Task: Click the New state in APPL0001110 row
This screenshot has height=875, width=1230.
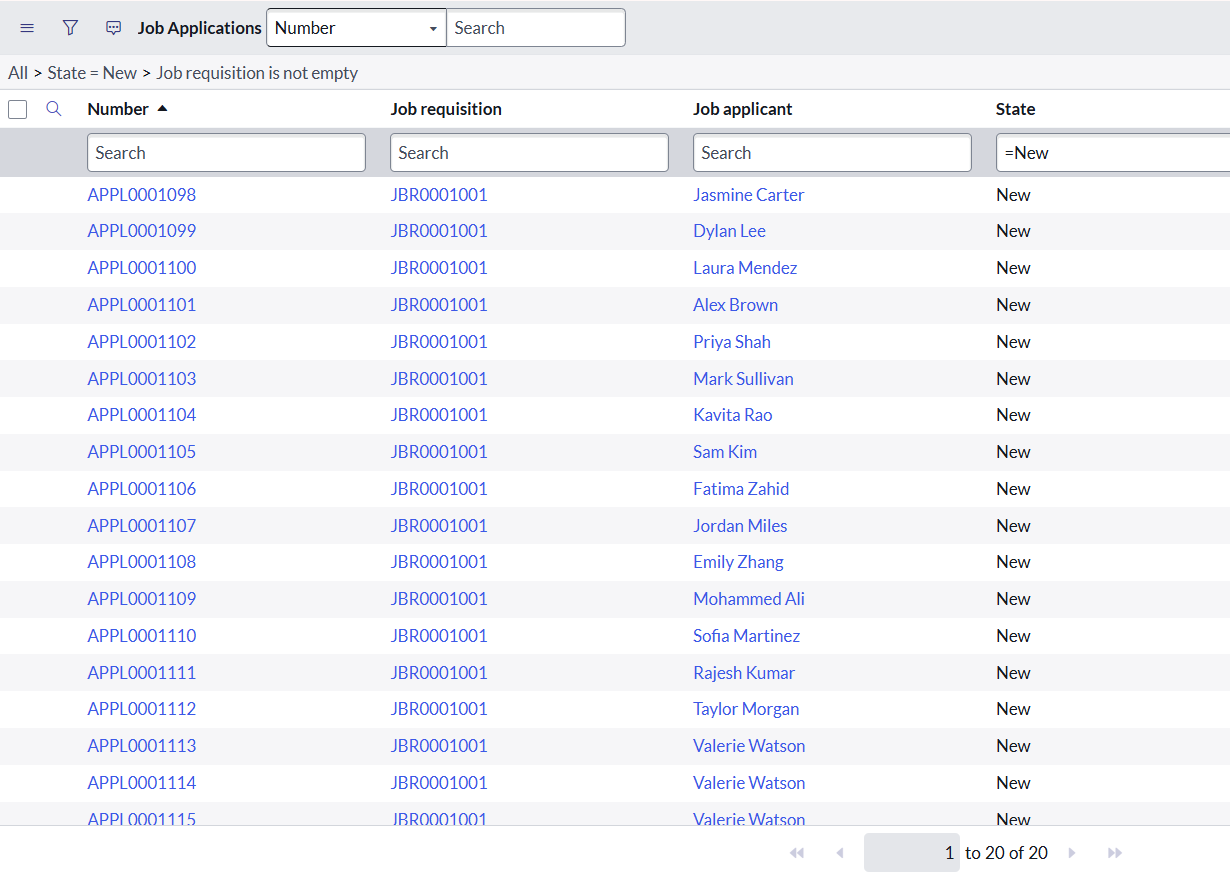Action: click(x=1013, y=636)
